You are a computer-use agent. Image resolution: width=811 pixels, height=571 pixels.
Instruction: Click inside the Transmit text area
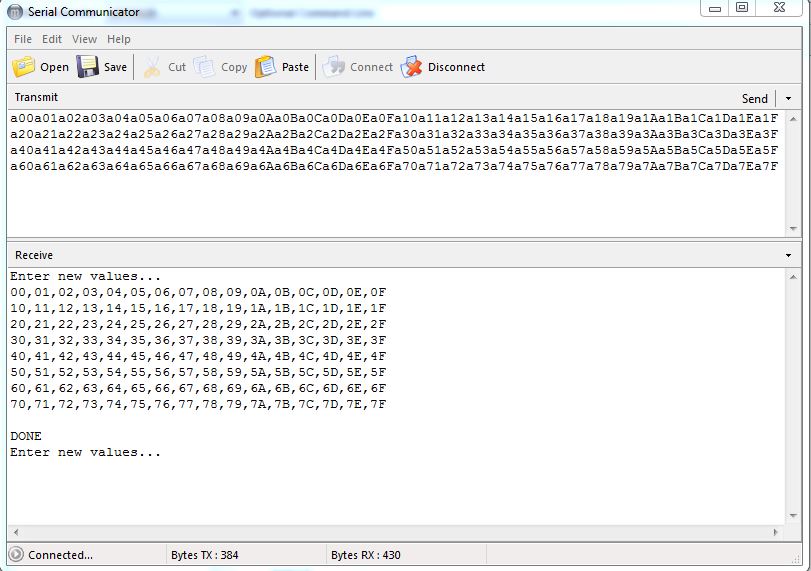[400, 200]
